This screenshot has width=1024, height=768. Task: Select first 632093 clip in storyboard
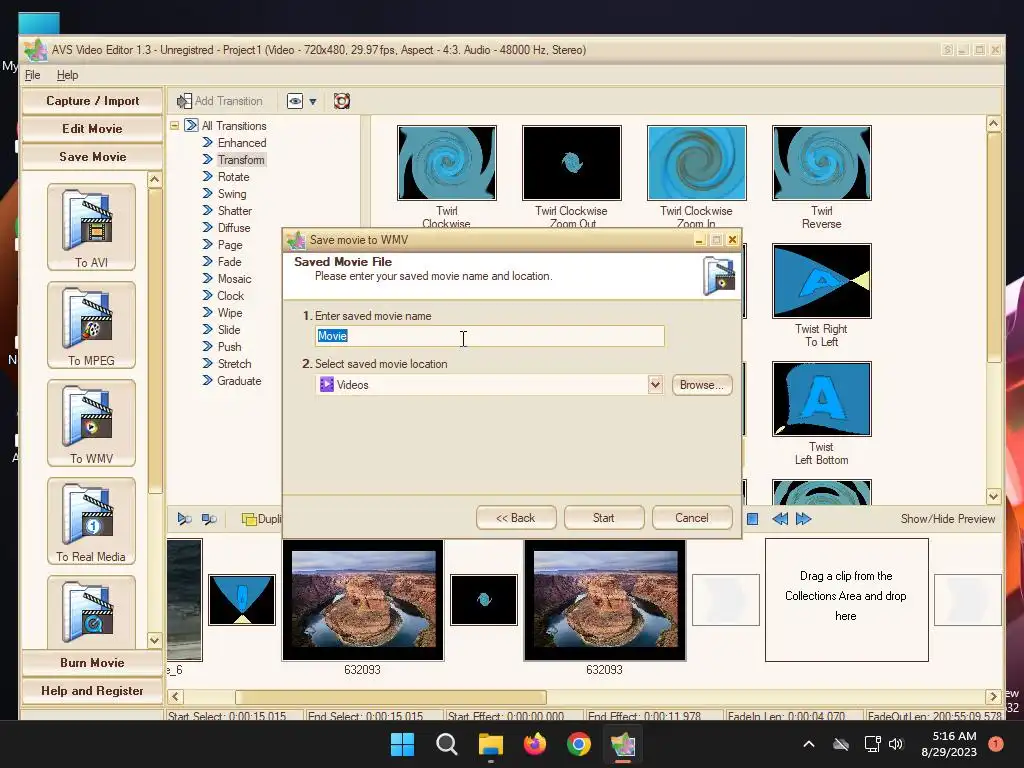(x=363, y=600)
